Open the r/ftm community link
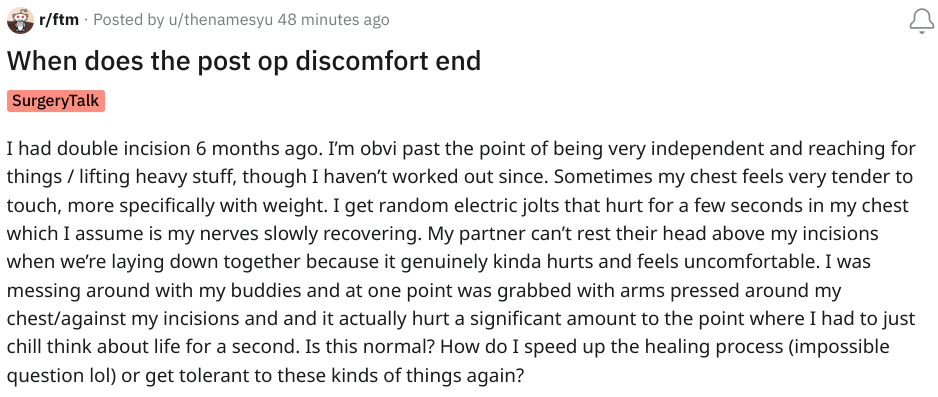The image size is (938, 397). tap(59, 20)
